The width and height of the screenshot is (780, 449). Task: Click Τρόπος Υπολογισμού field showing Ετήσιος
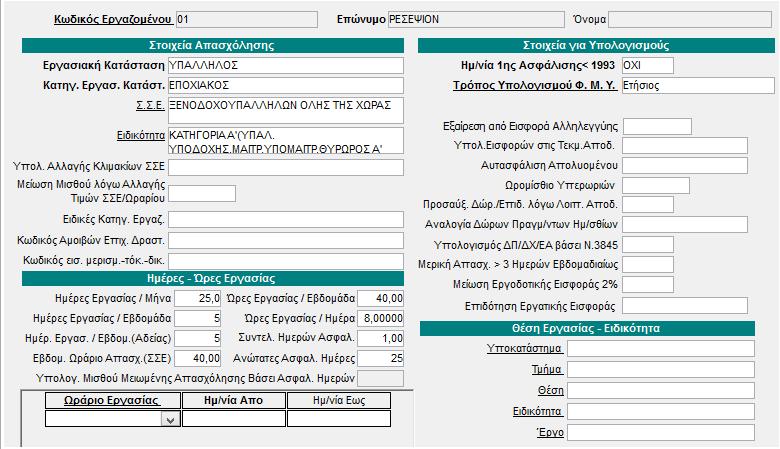[698, 86]
